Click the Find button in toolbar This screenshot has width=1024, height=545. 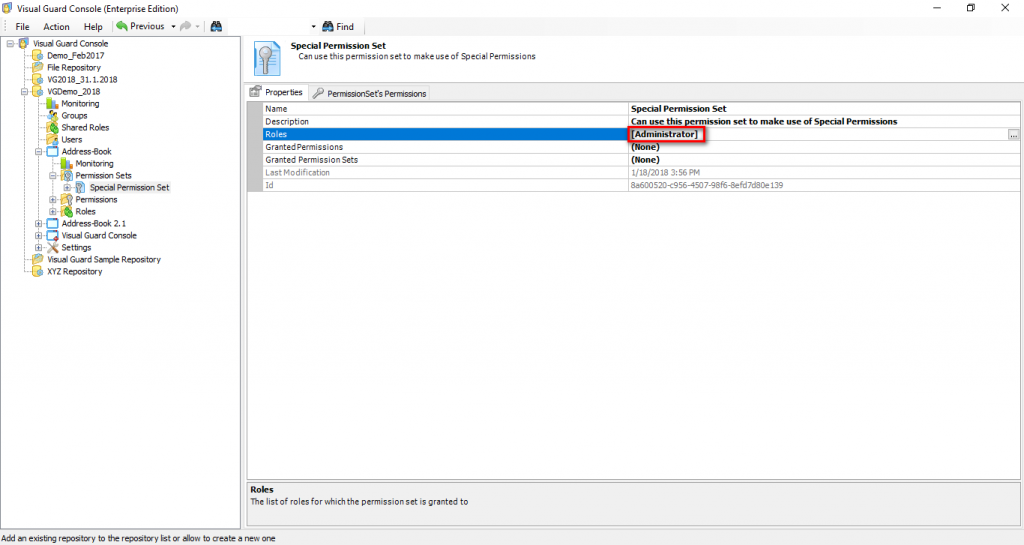(338, 26)
